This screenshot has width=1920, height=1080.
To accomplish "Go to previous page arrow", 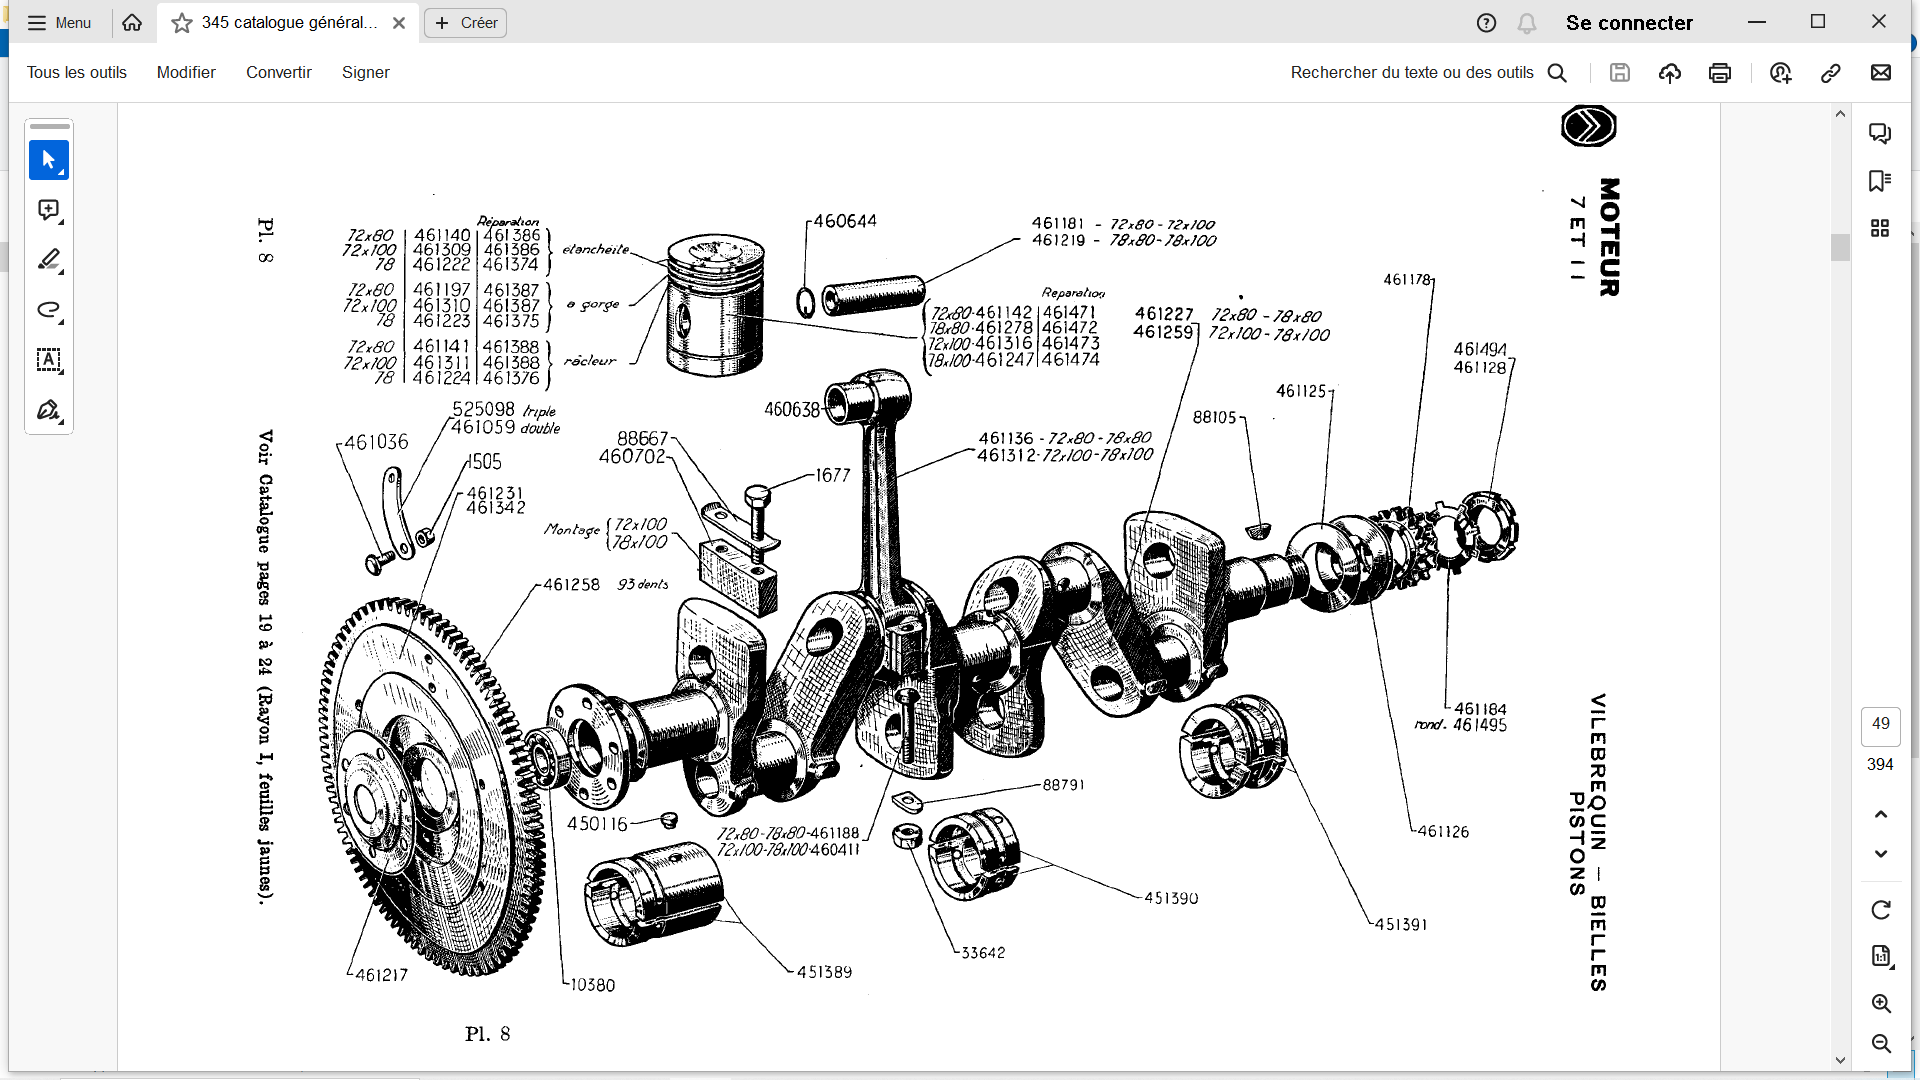I will (x=1881, y=815).
